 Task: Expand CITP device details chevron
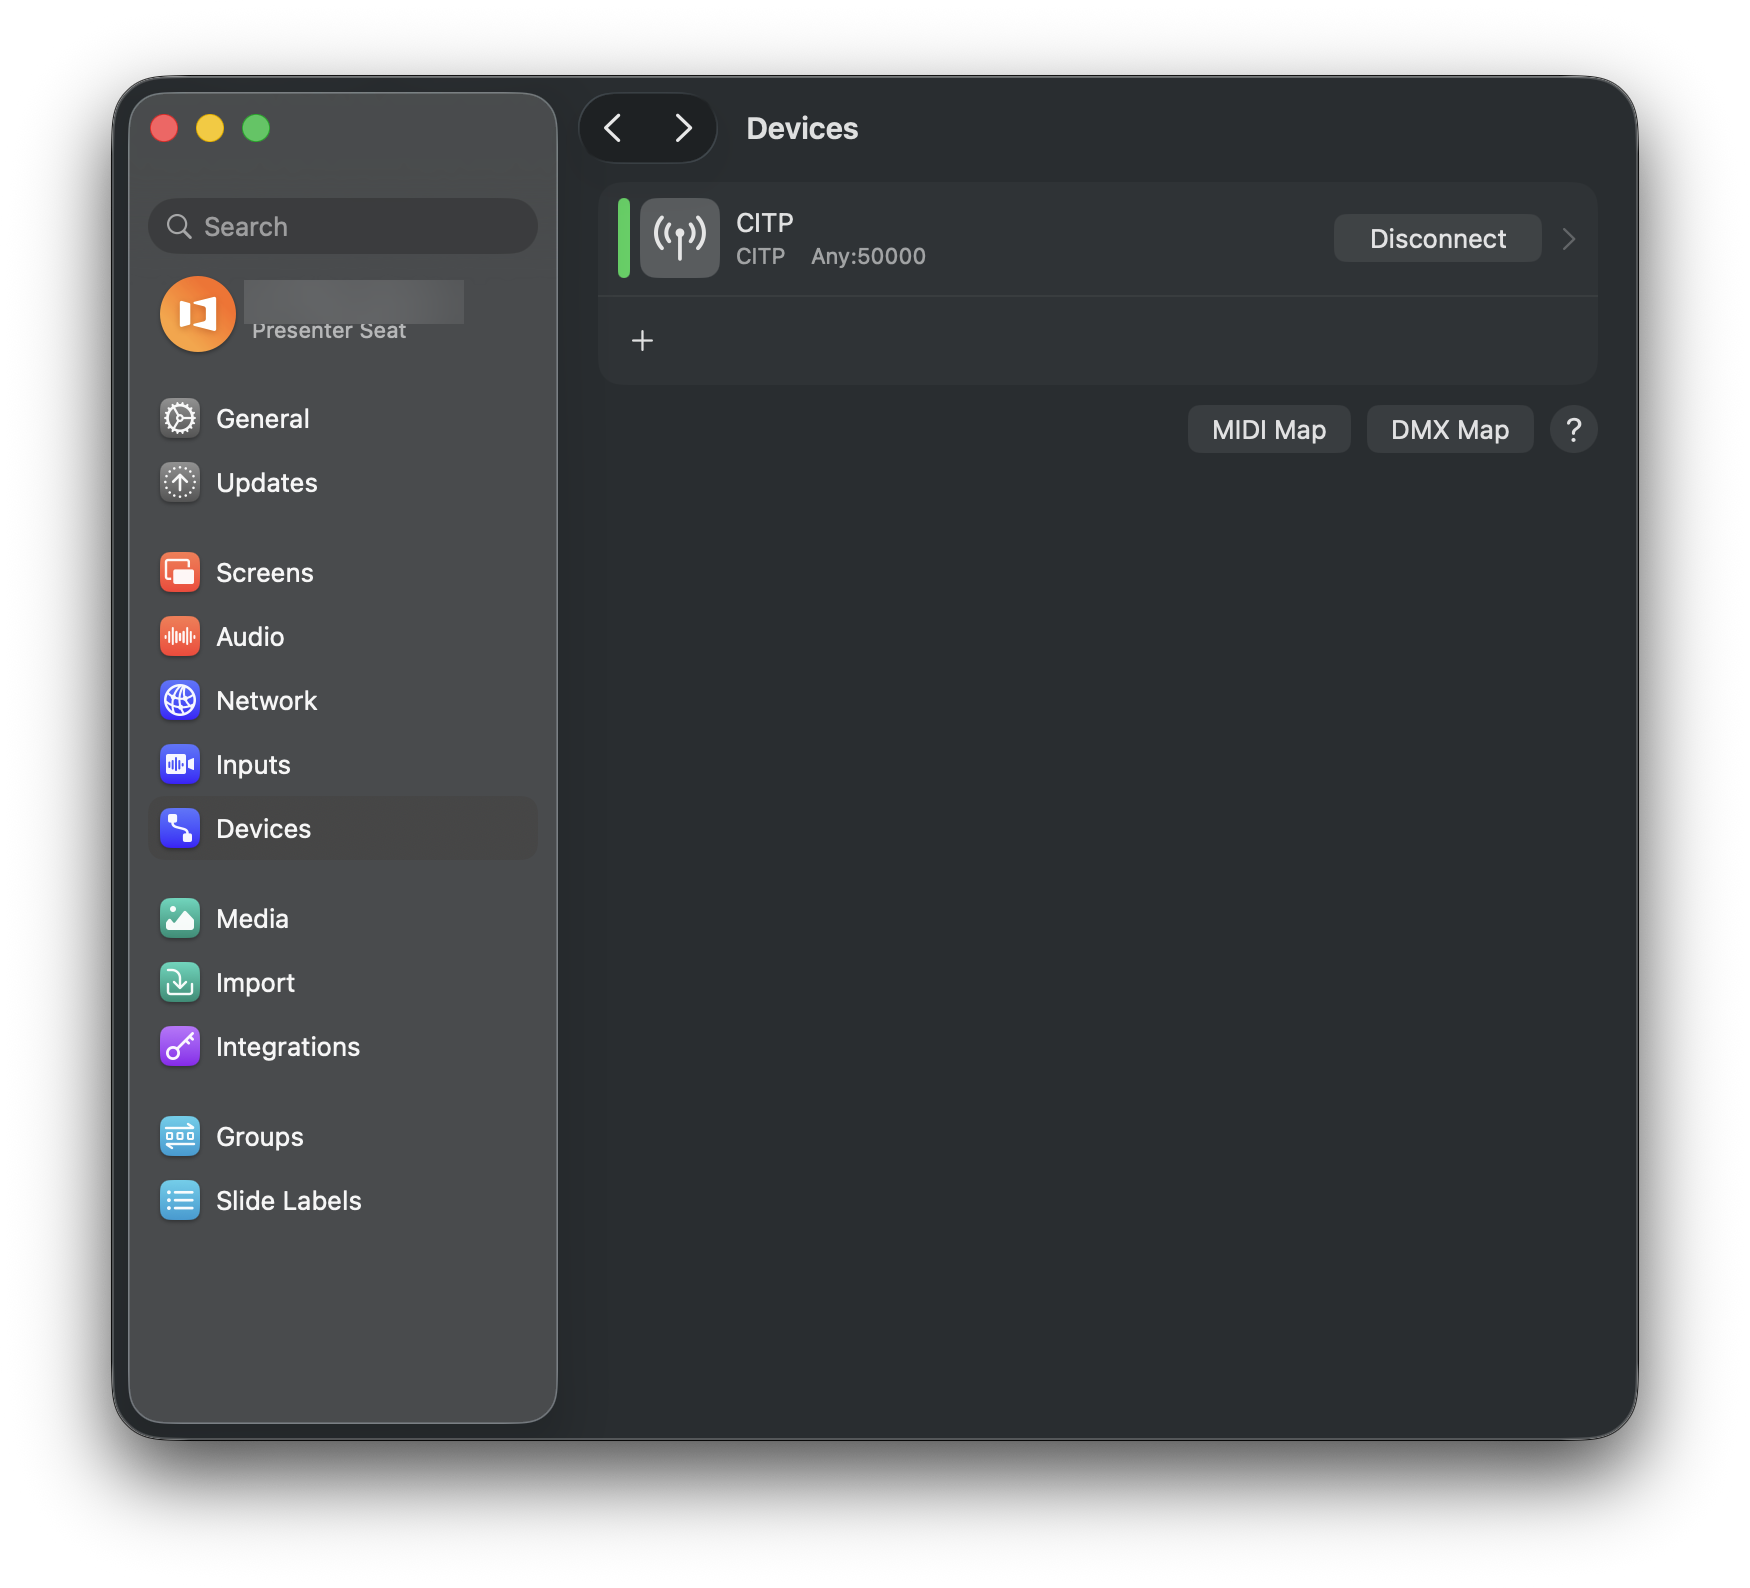(1569, 239)
